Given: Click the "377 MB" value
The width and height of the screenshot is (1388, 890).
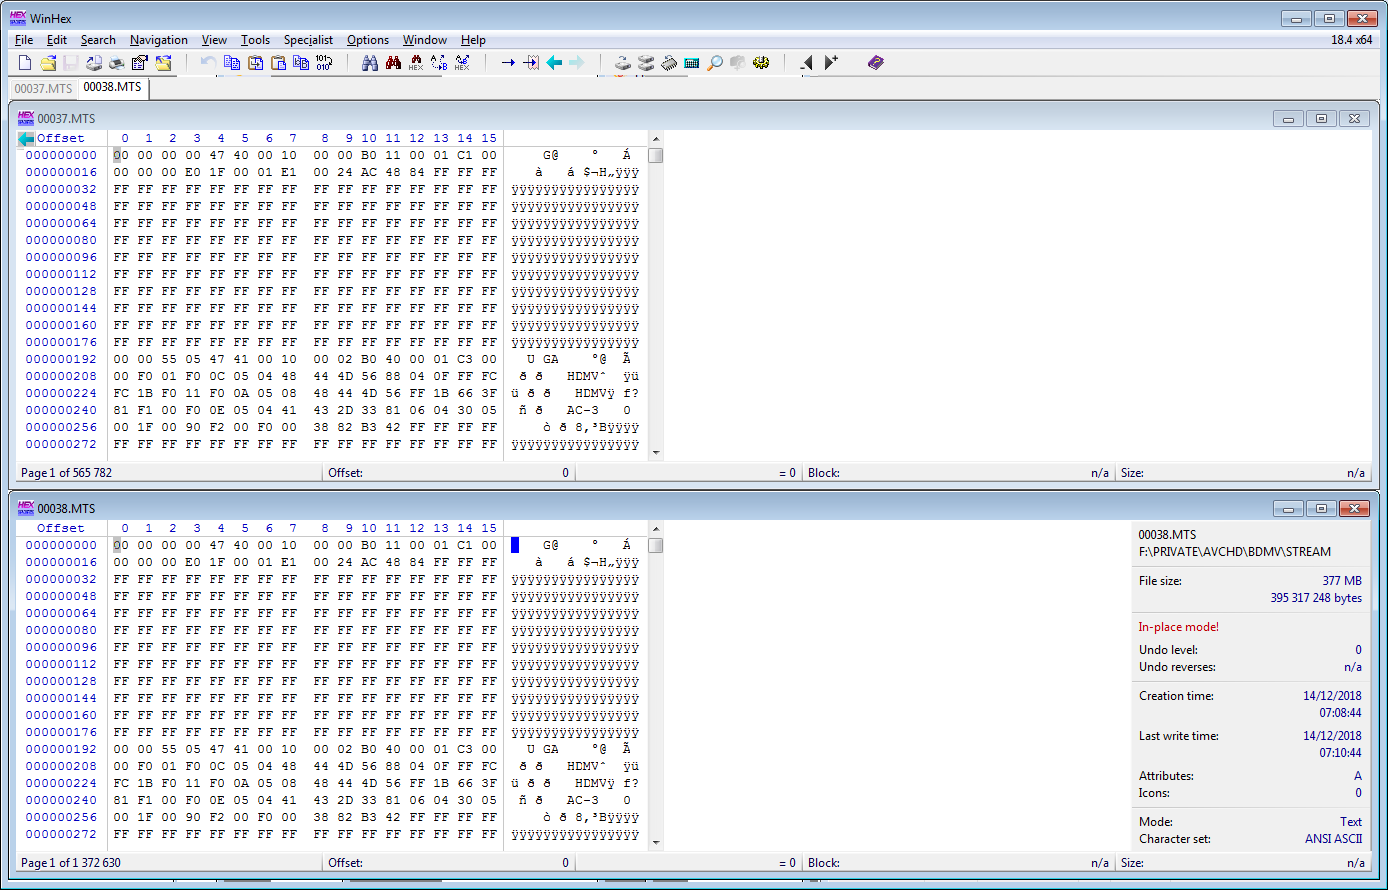Looking at the screenshot, I should click(x=1342, y=581).
